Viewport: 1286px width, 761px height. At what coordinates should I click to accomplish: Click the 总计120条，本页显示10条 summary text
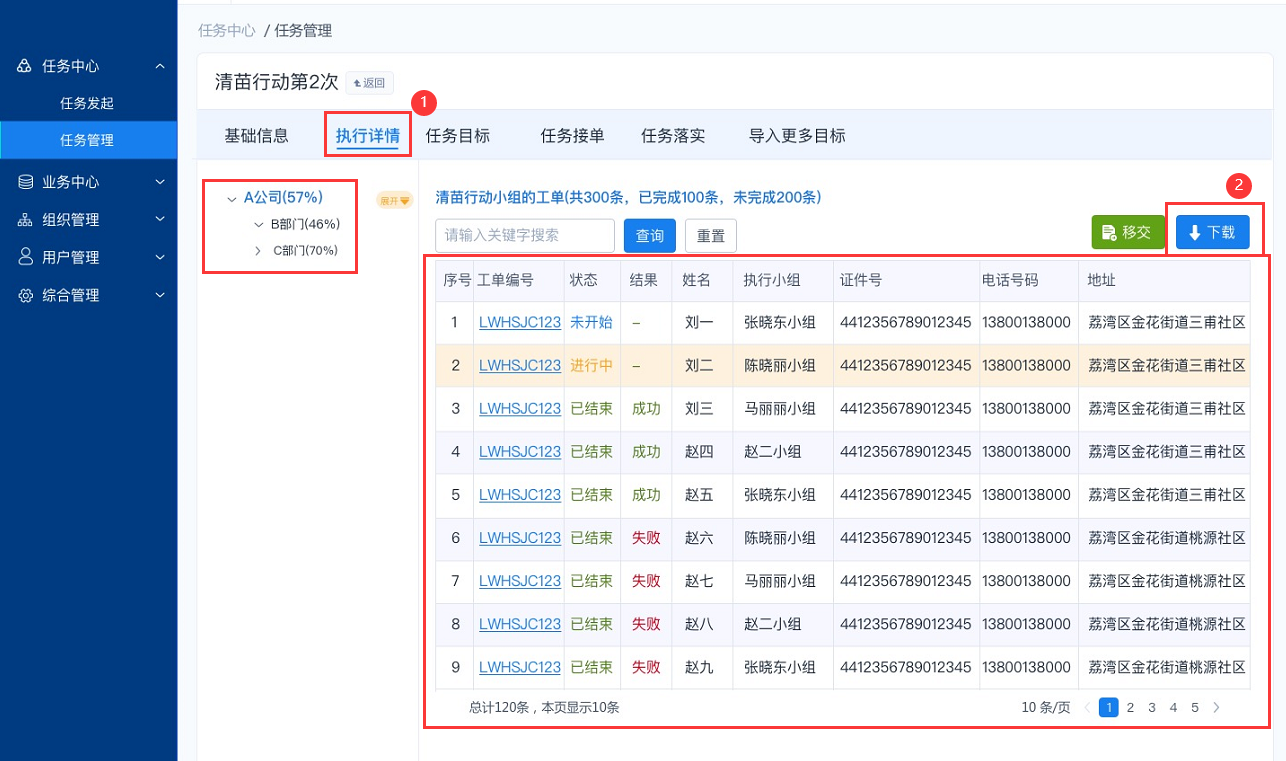point(544,707)
